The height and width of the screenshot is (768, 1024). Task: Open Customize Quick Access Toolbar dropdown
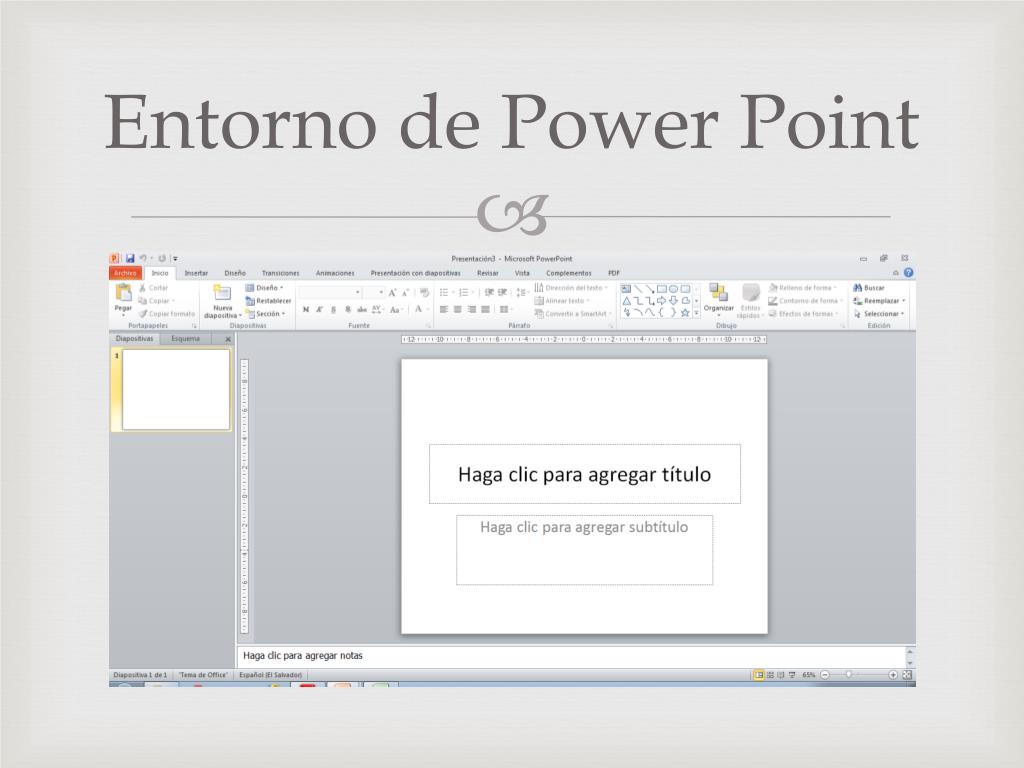(x=175, y=259)
